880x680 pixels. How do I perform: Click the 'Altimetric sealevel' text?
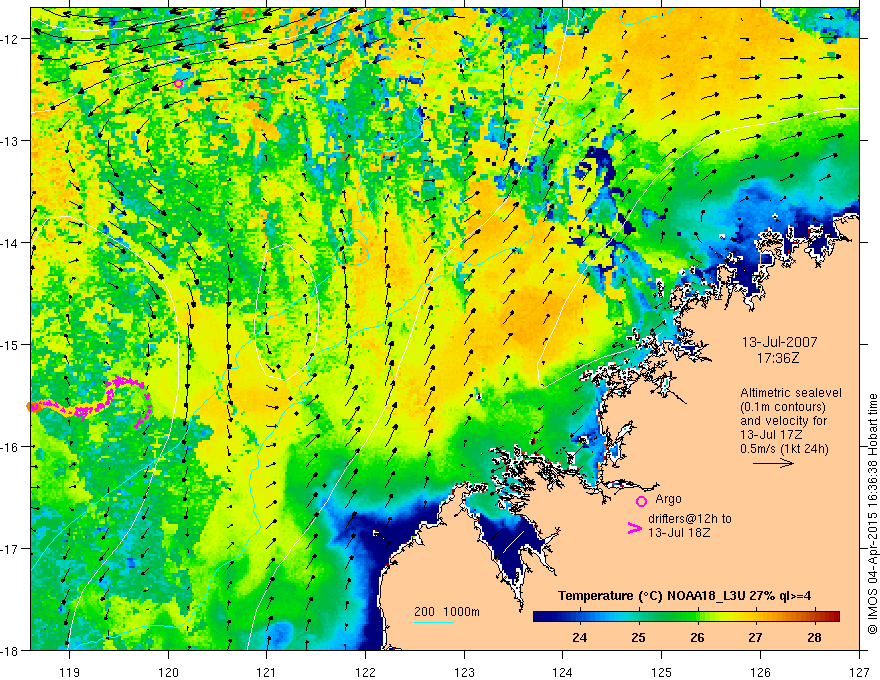[791, 393]
